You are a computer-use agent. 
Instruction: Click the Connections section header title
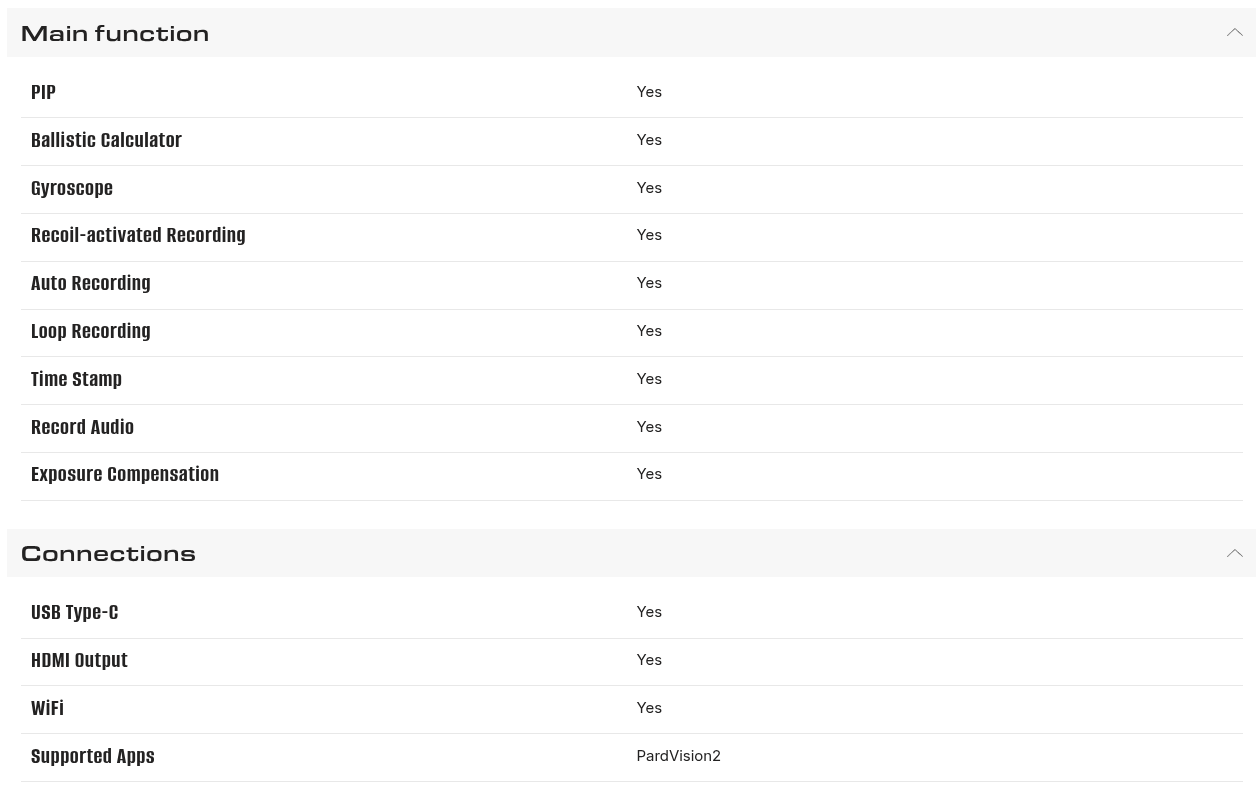tap(108, 553)
